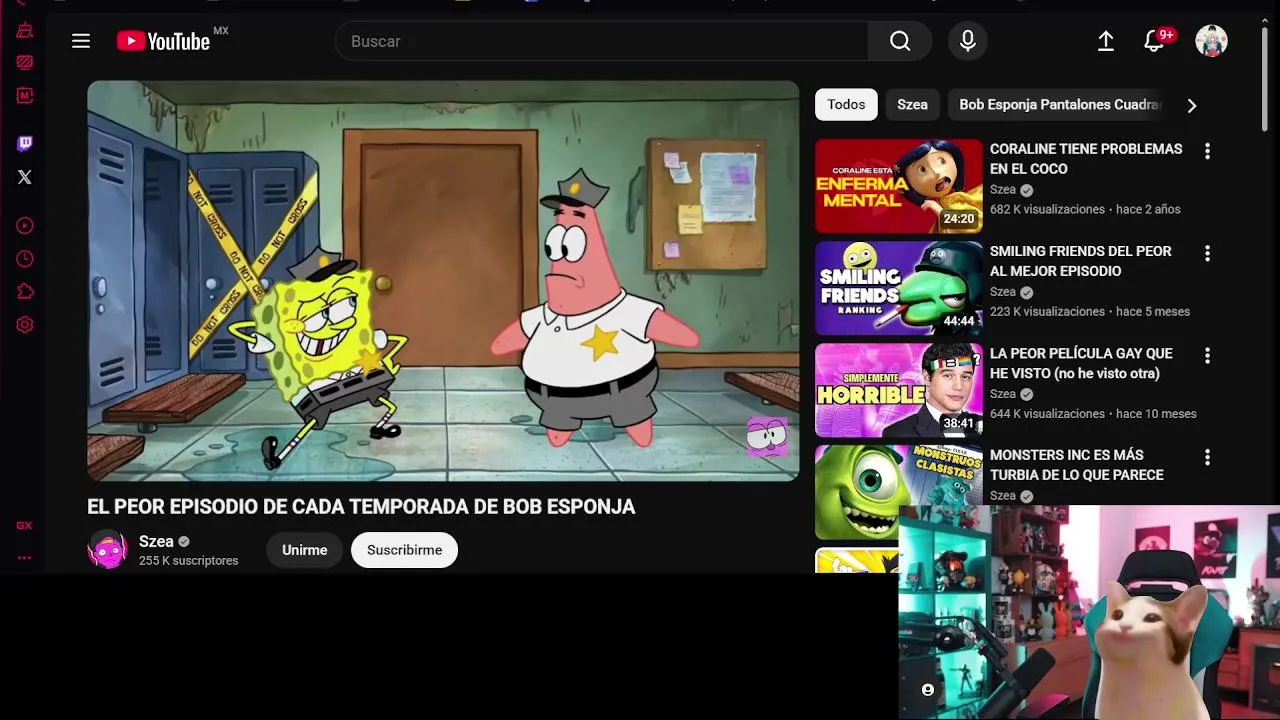Open the YouTube guide hamburger menu
The height and width of the screenshot is (720, 1280).
click(81, 41)
